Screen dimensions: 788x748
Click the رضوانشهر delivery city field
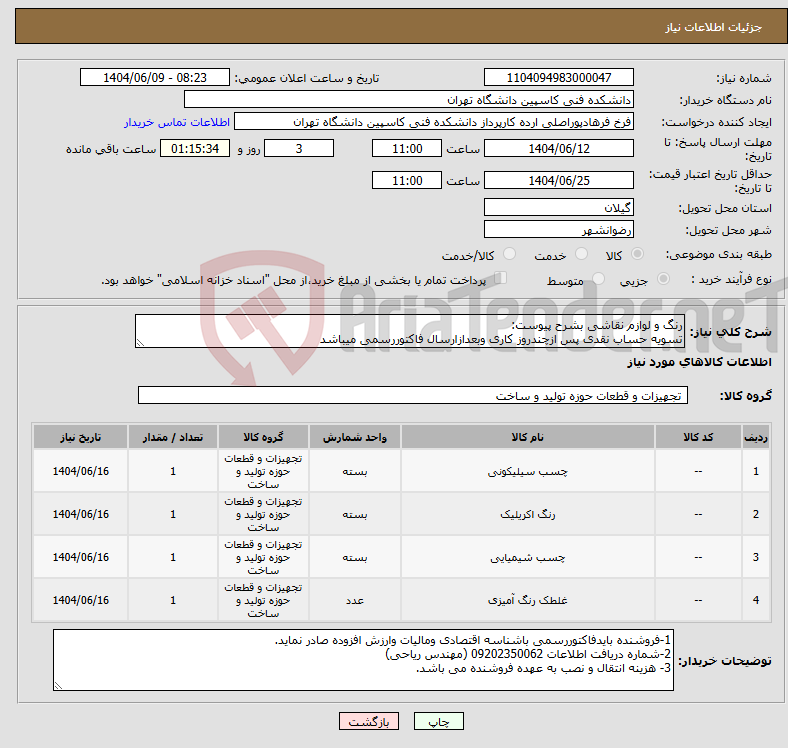click(x=558, y=230)
